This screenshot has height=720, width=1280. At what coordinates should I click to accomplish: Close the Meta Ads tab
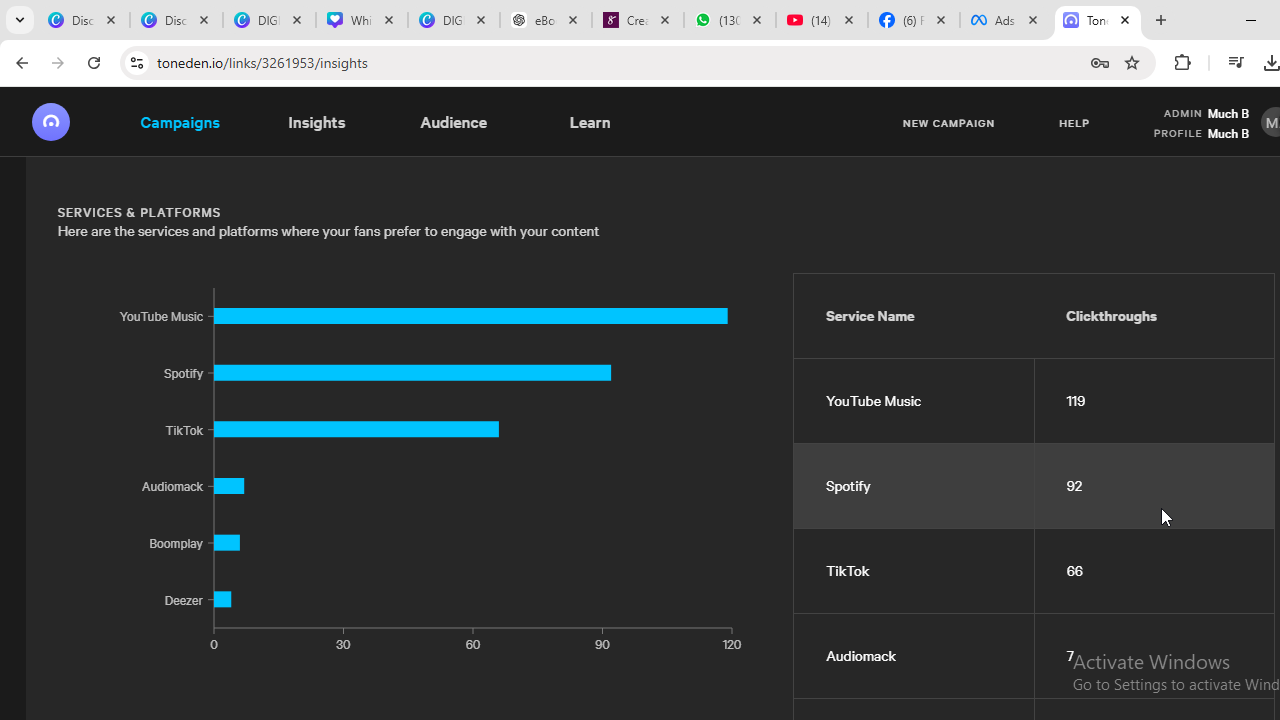[1033, 20]
